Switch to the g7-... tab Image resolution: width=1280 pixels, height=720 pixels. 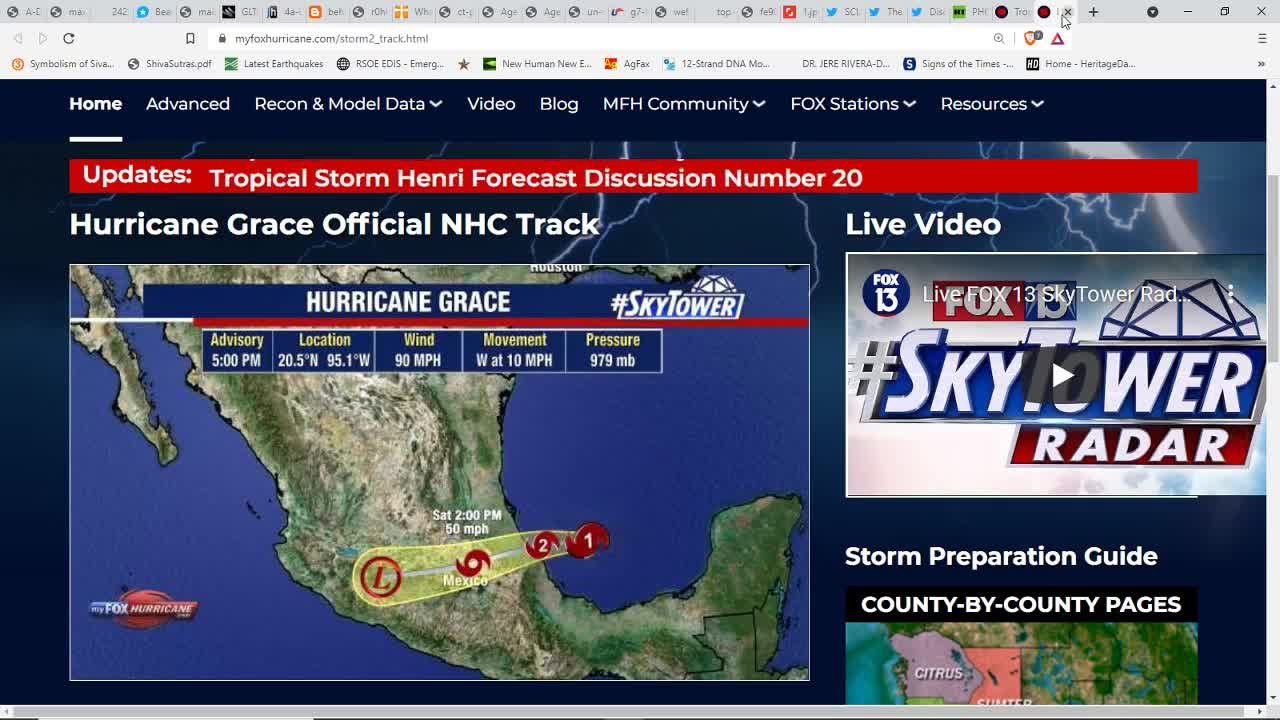[x=628, y=12]
